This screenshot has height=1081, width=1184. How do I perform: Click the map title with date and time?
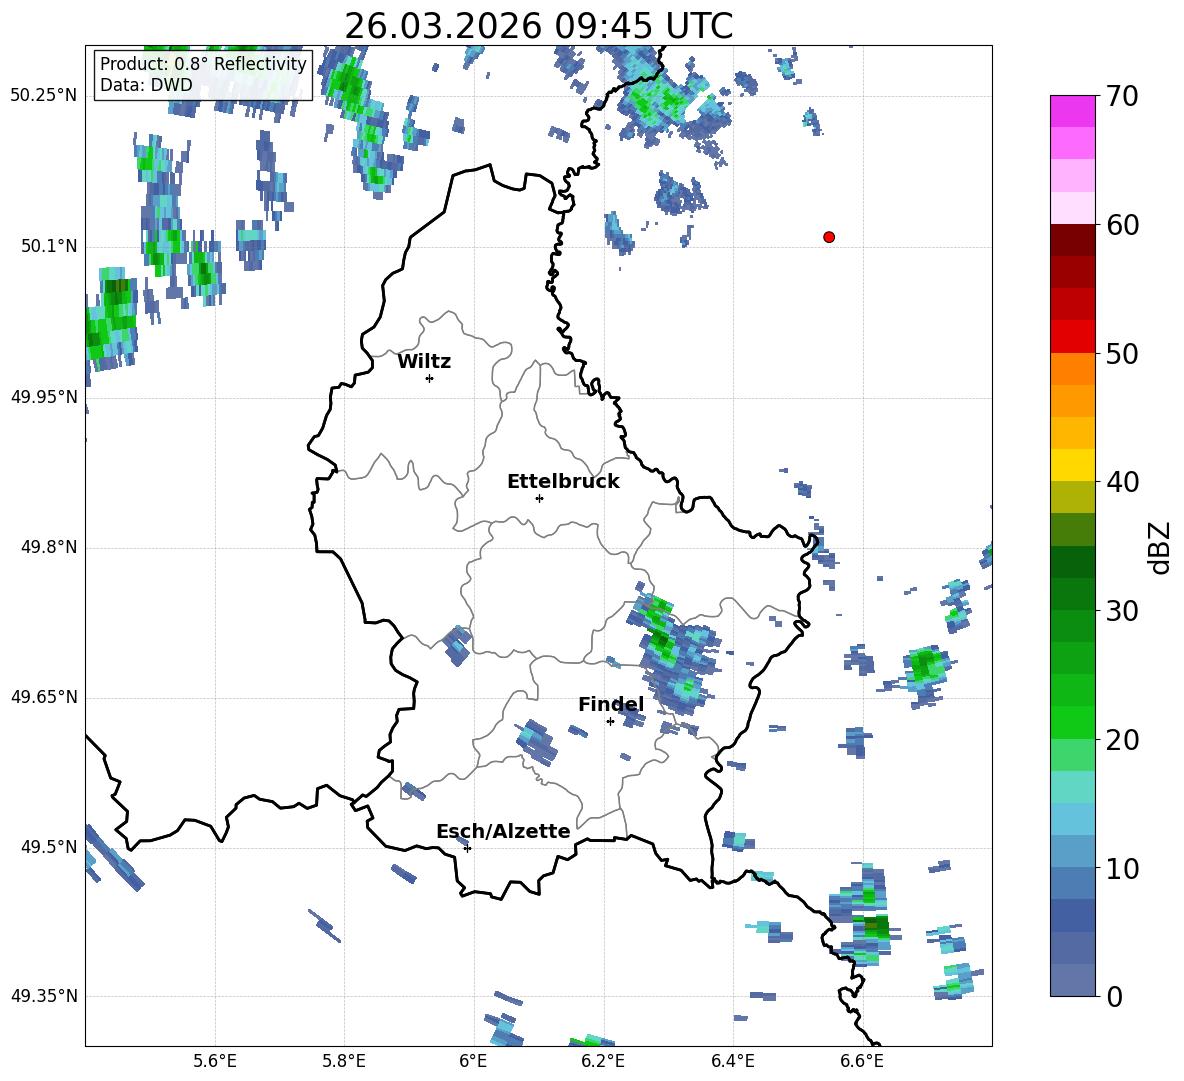538,26
